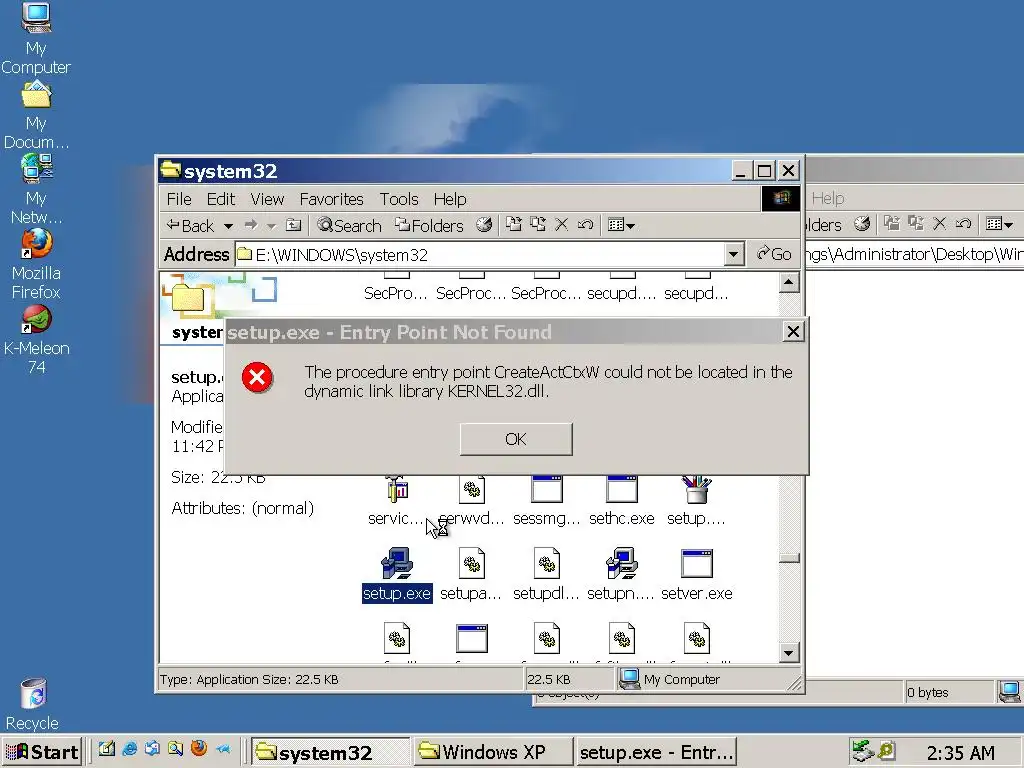Open the Favorites menu in system32
This screenshot has width=1024, height=768.
pos(331,199)
